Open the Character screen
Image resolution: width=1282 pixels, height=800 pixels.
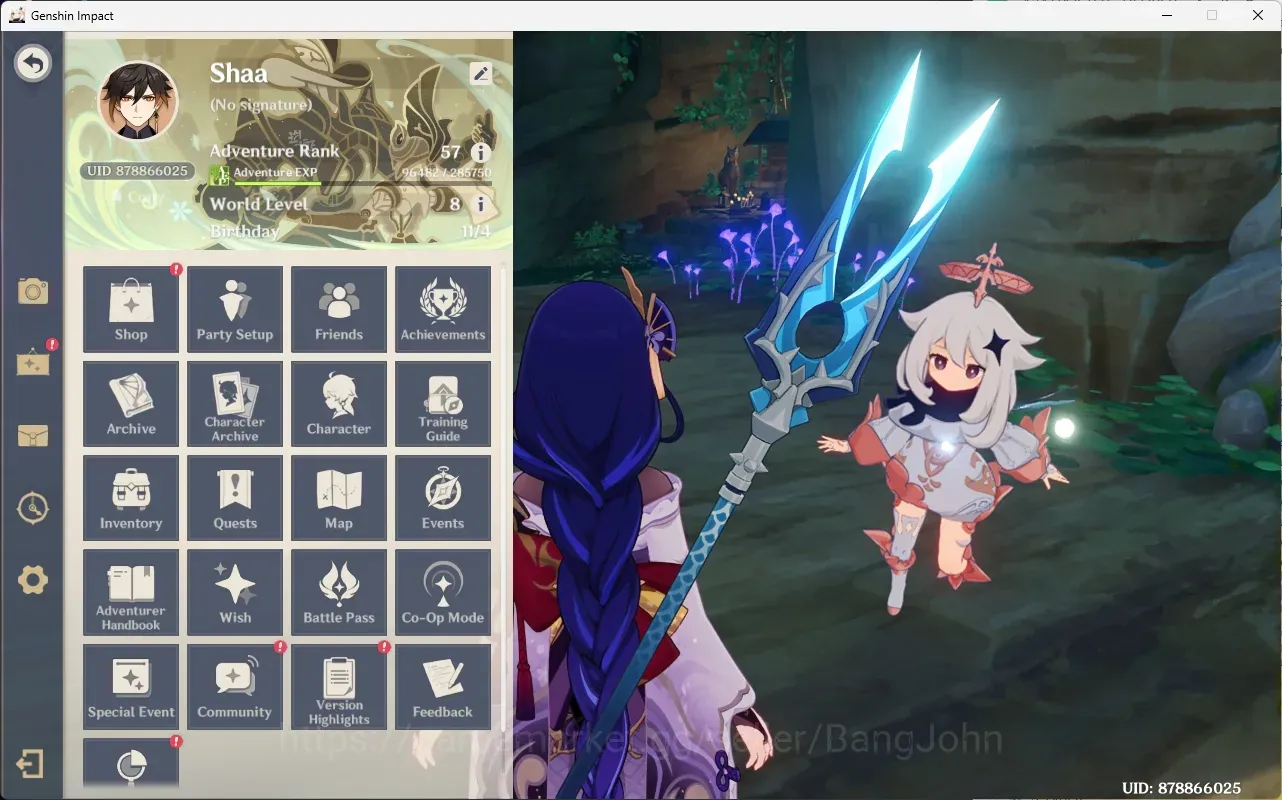[x=339, y=403]
